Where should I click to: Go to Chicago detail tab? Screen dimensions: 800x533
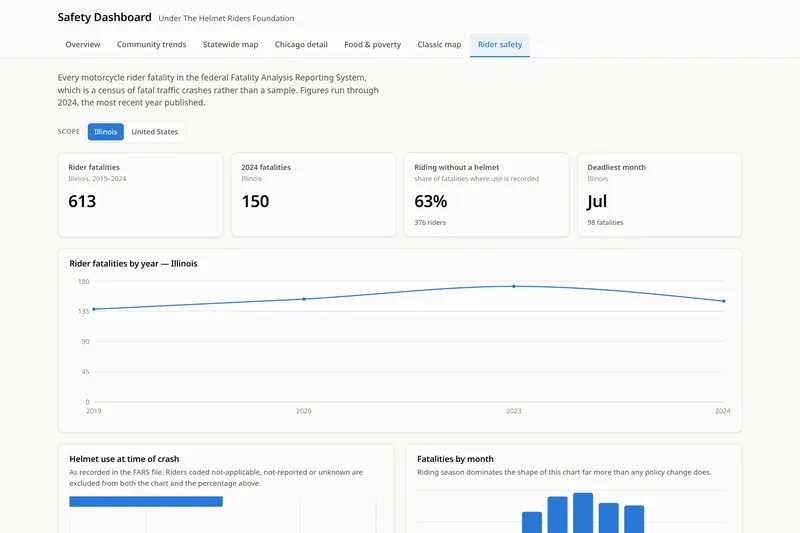point(301,44)
